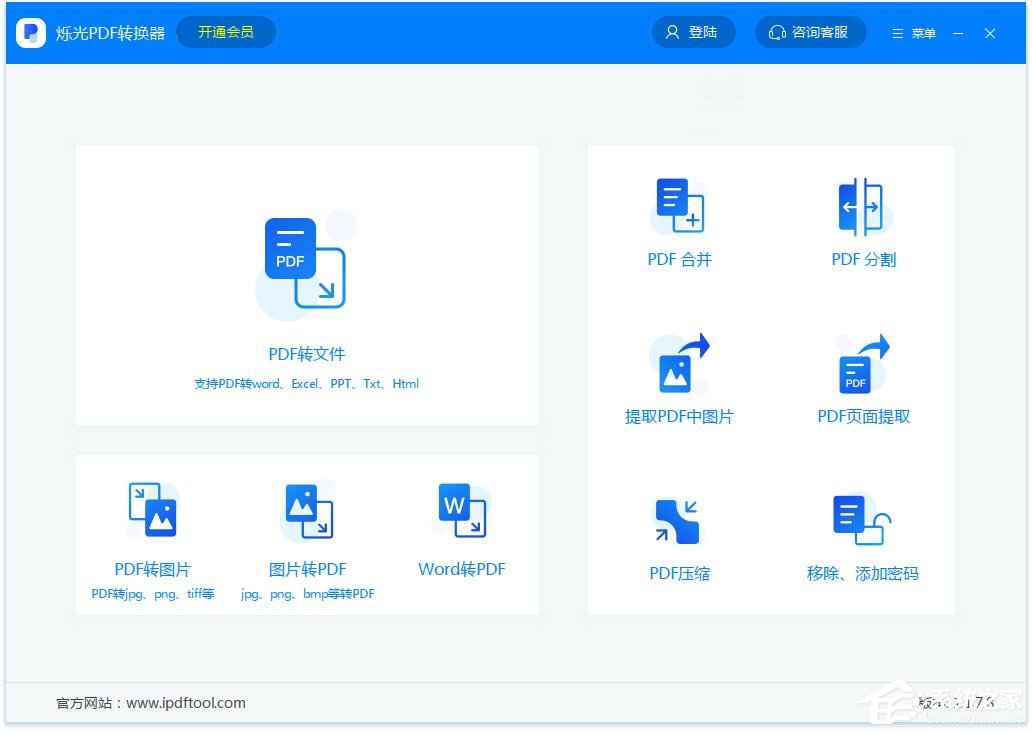Click the 登陆 login button
The width and height of the screenshot is (1032, 733).
coord(693,32)
